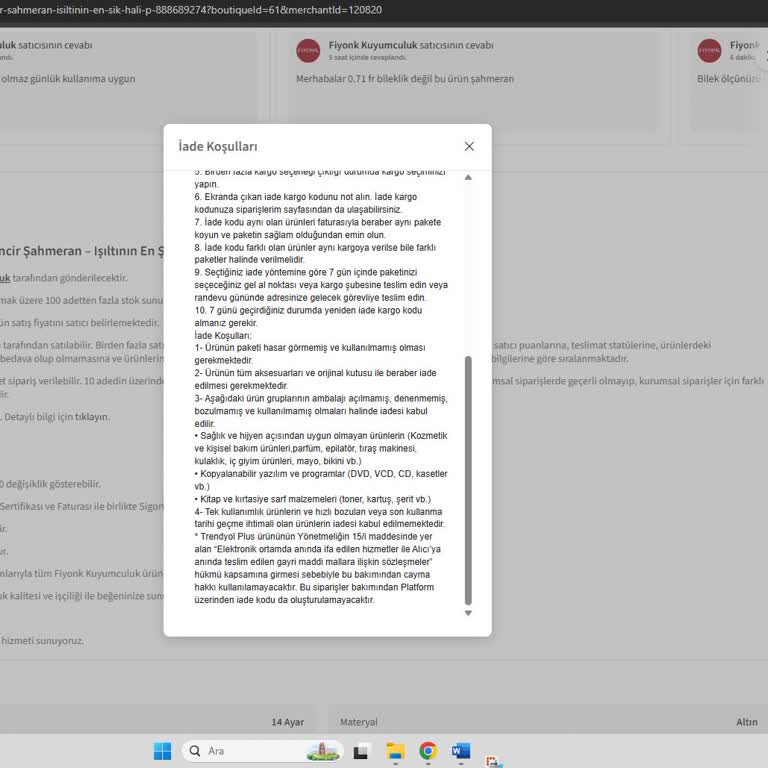768x768 pixels.
Task: Click step '6. Ekranda çıkan iade kargo kodunu' line
Action: coord(306,196)
